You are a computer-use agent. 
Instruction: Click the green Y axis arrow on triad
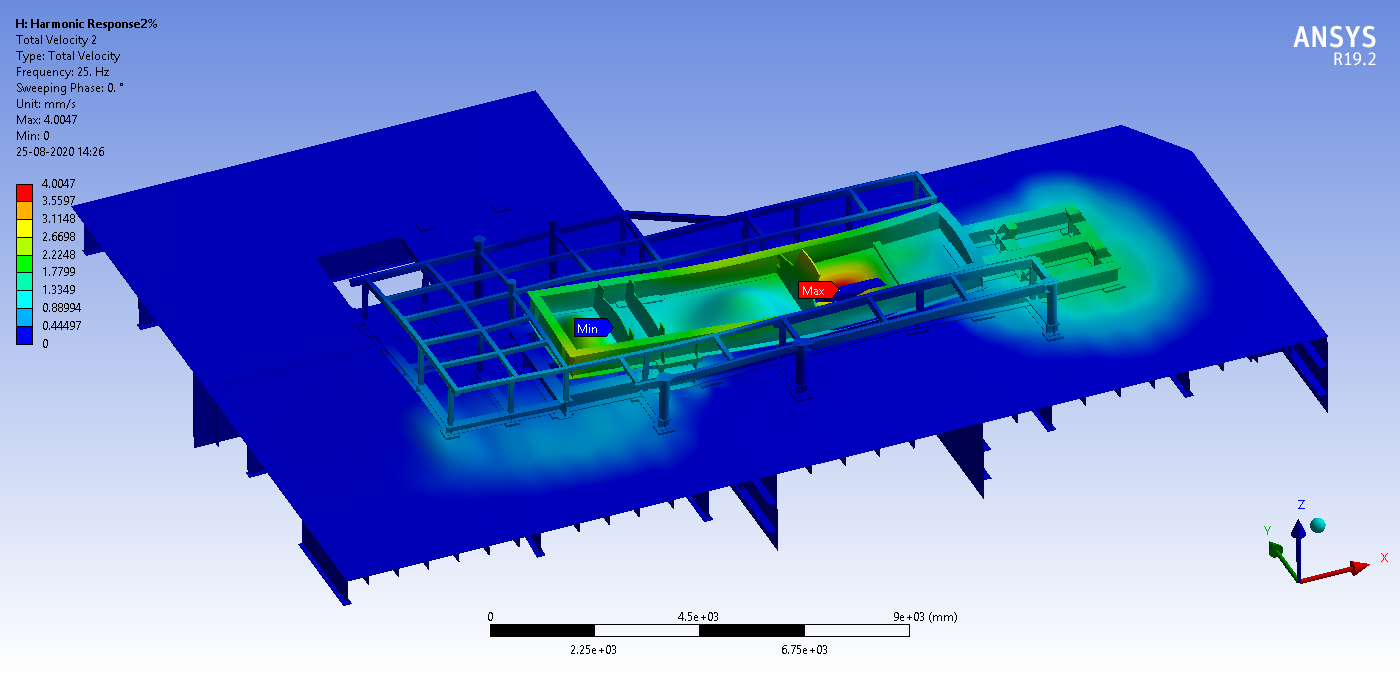(1277, 550)
